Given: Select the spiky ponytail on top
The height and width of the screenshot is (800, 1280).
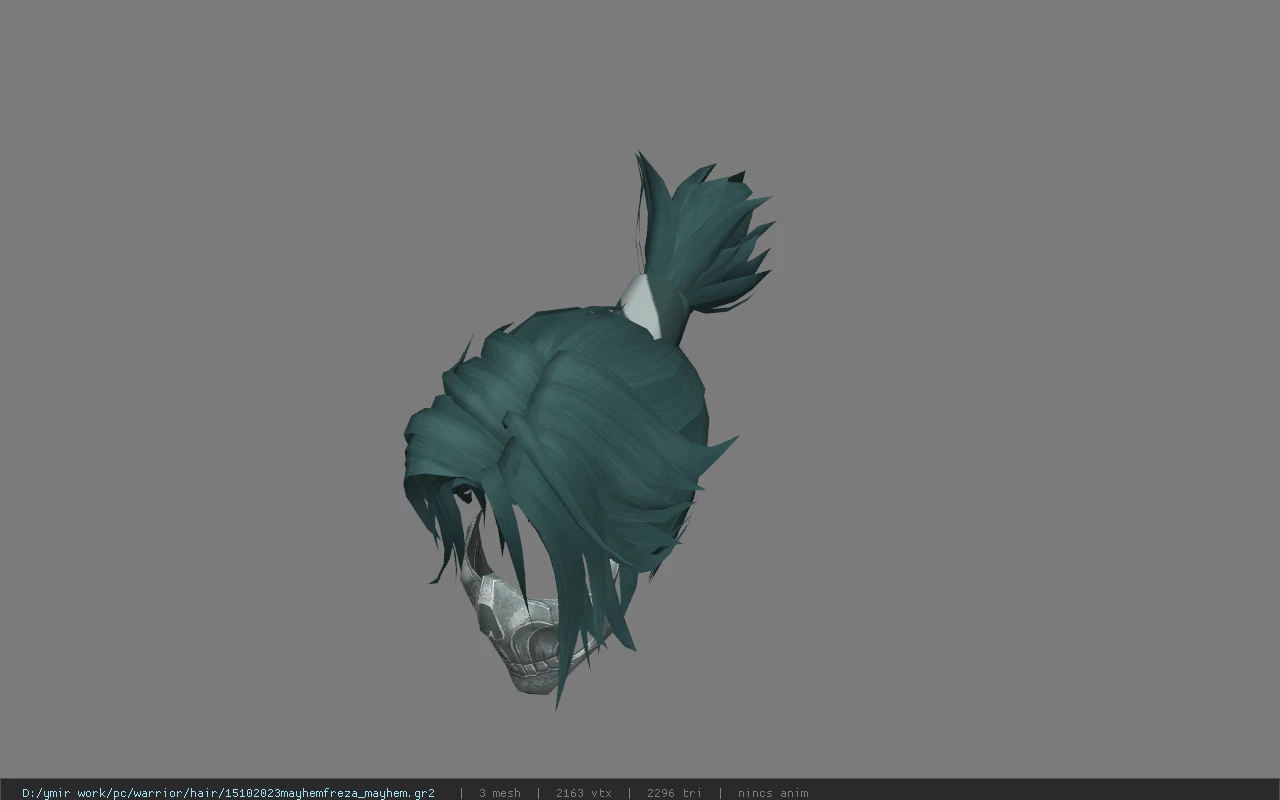Looking at the screenshot, I should 705,235.
